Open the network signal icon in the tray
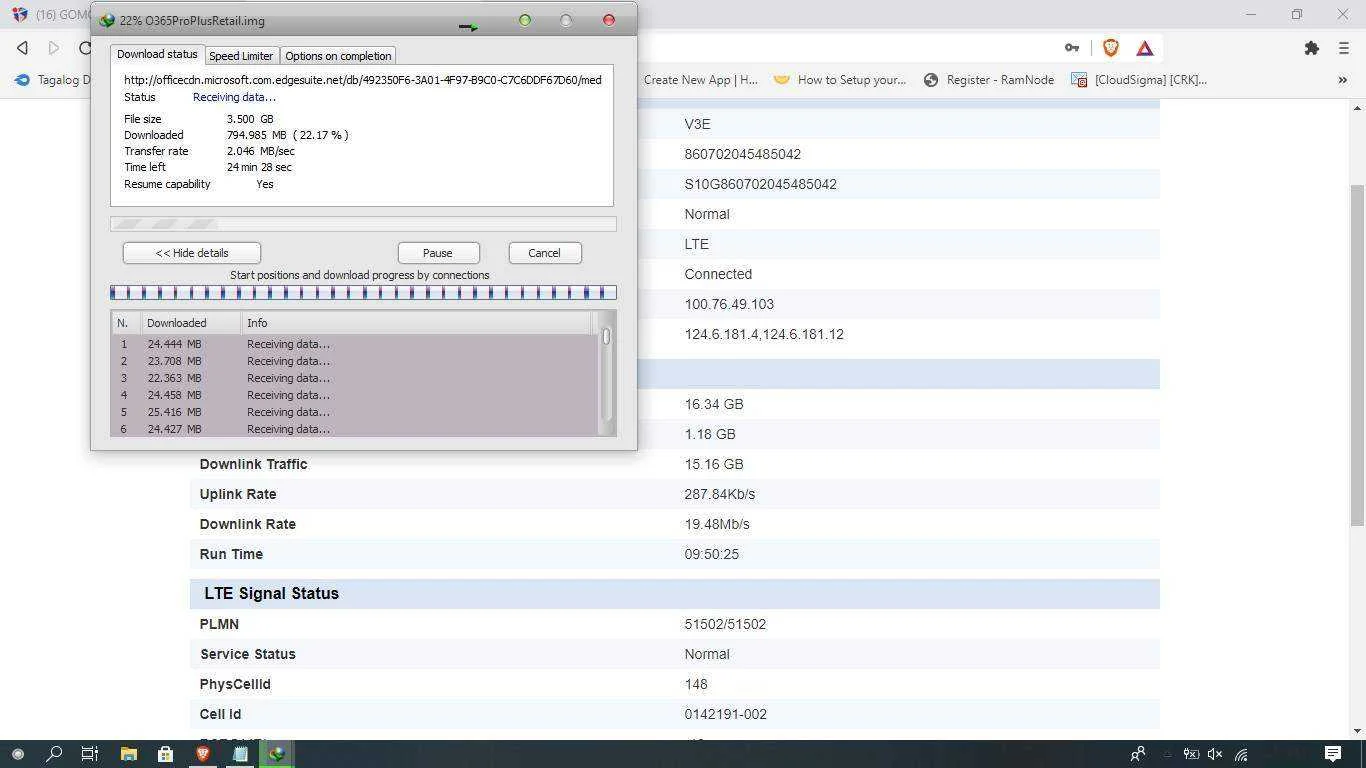Image resolution: width=1366 pixels, height=768 pixels. [x=1241, y=754]
